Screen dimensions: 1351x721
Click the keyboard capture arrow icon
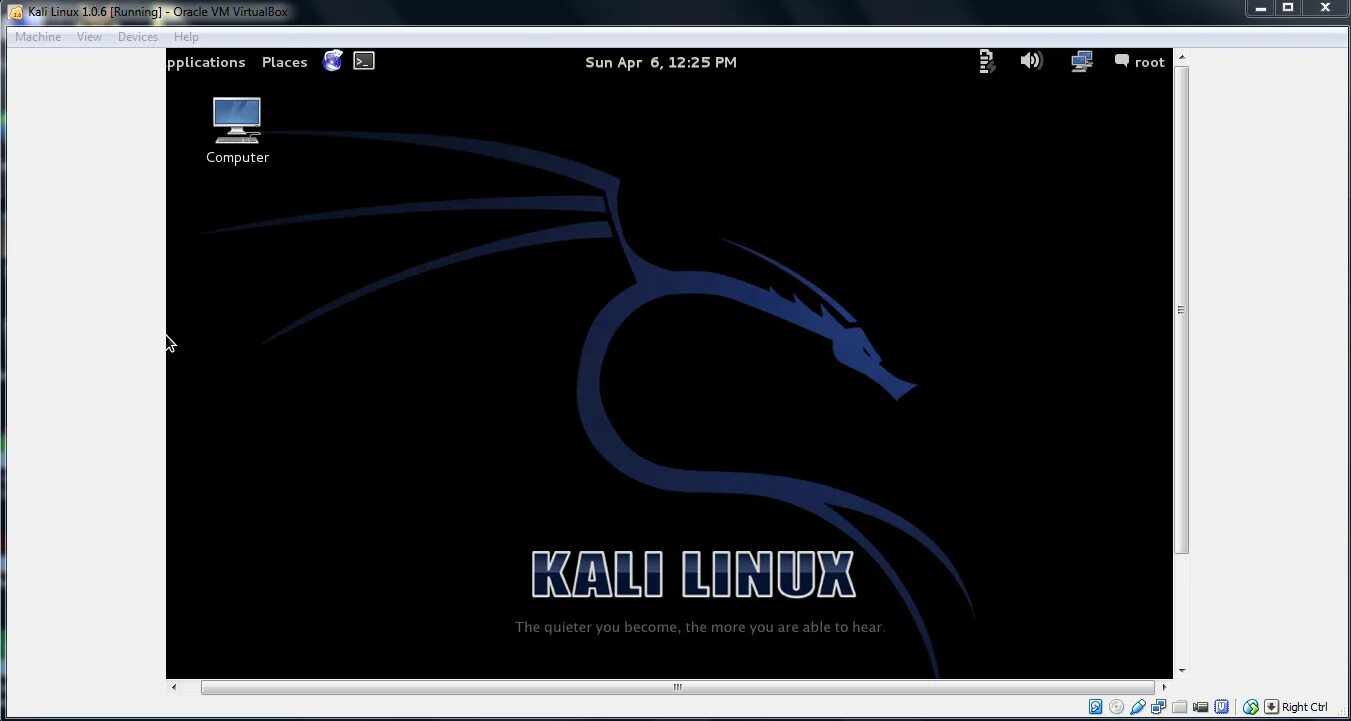click(1271, 707)
